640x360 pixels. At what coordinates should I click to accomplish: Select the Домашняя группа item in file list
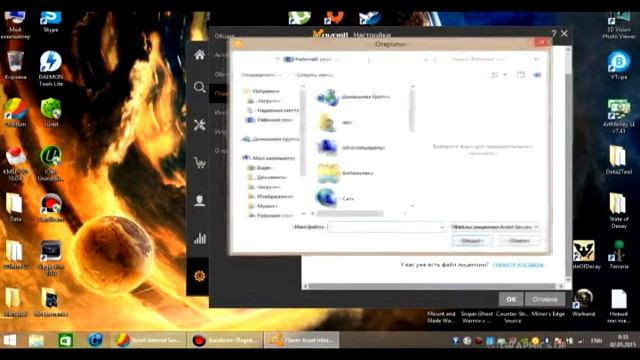pos(353,97)
